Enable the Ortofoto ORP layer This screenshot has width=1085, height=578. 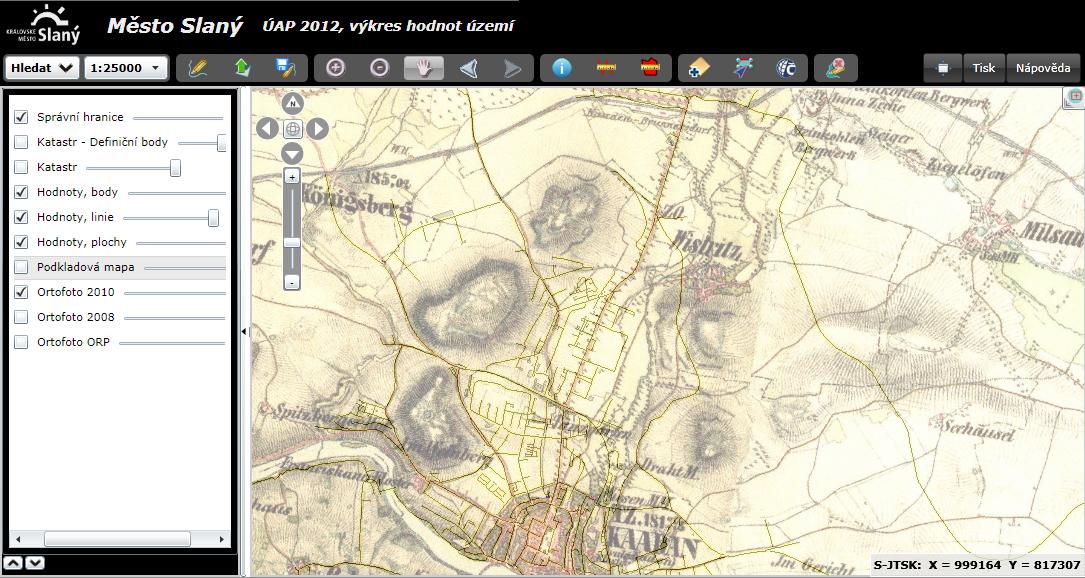pyautogui.click(x=21, y=341)
